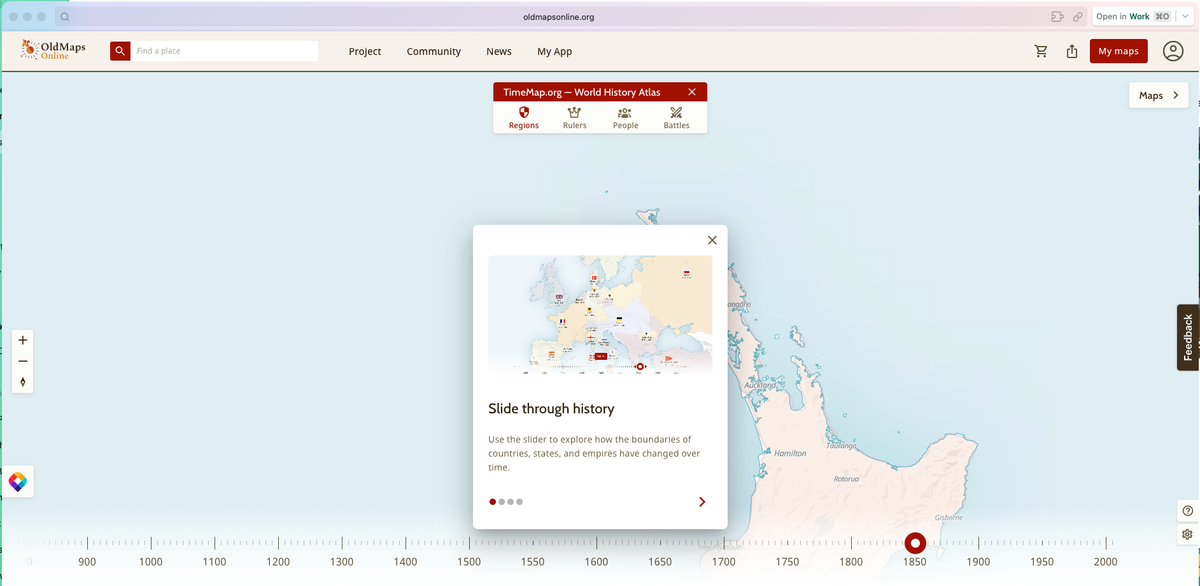Reset map orientation with compass icon
The image size is (1200, 586).
pos(23,382)
